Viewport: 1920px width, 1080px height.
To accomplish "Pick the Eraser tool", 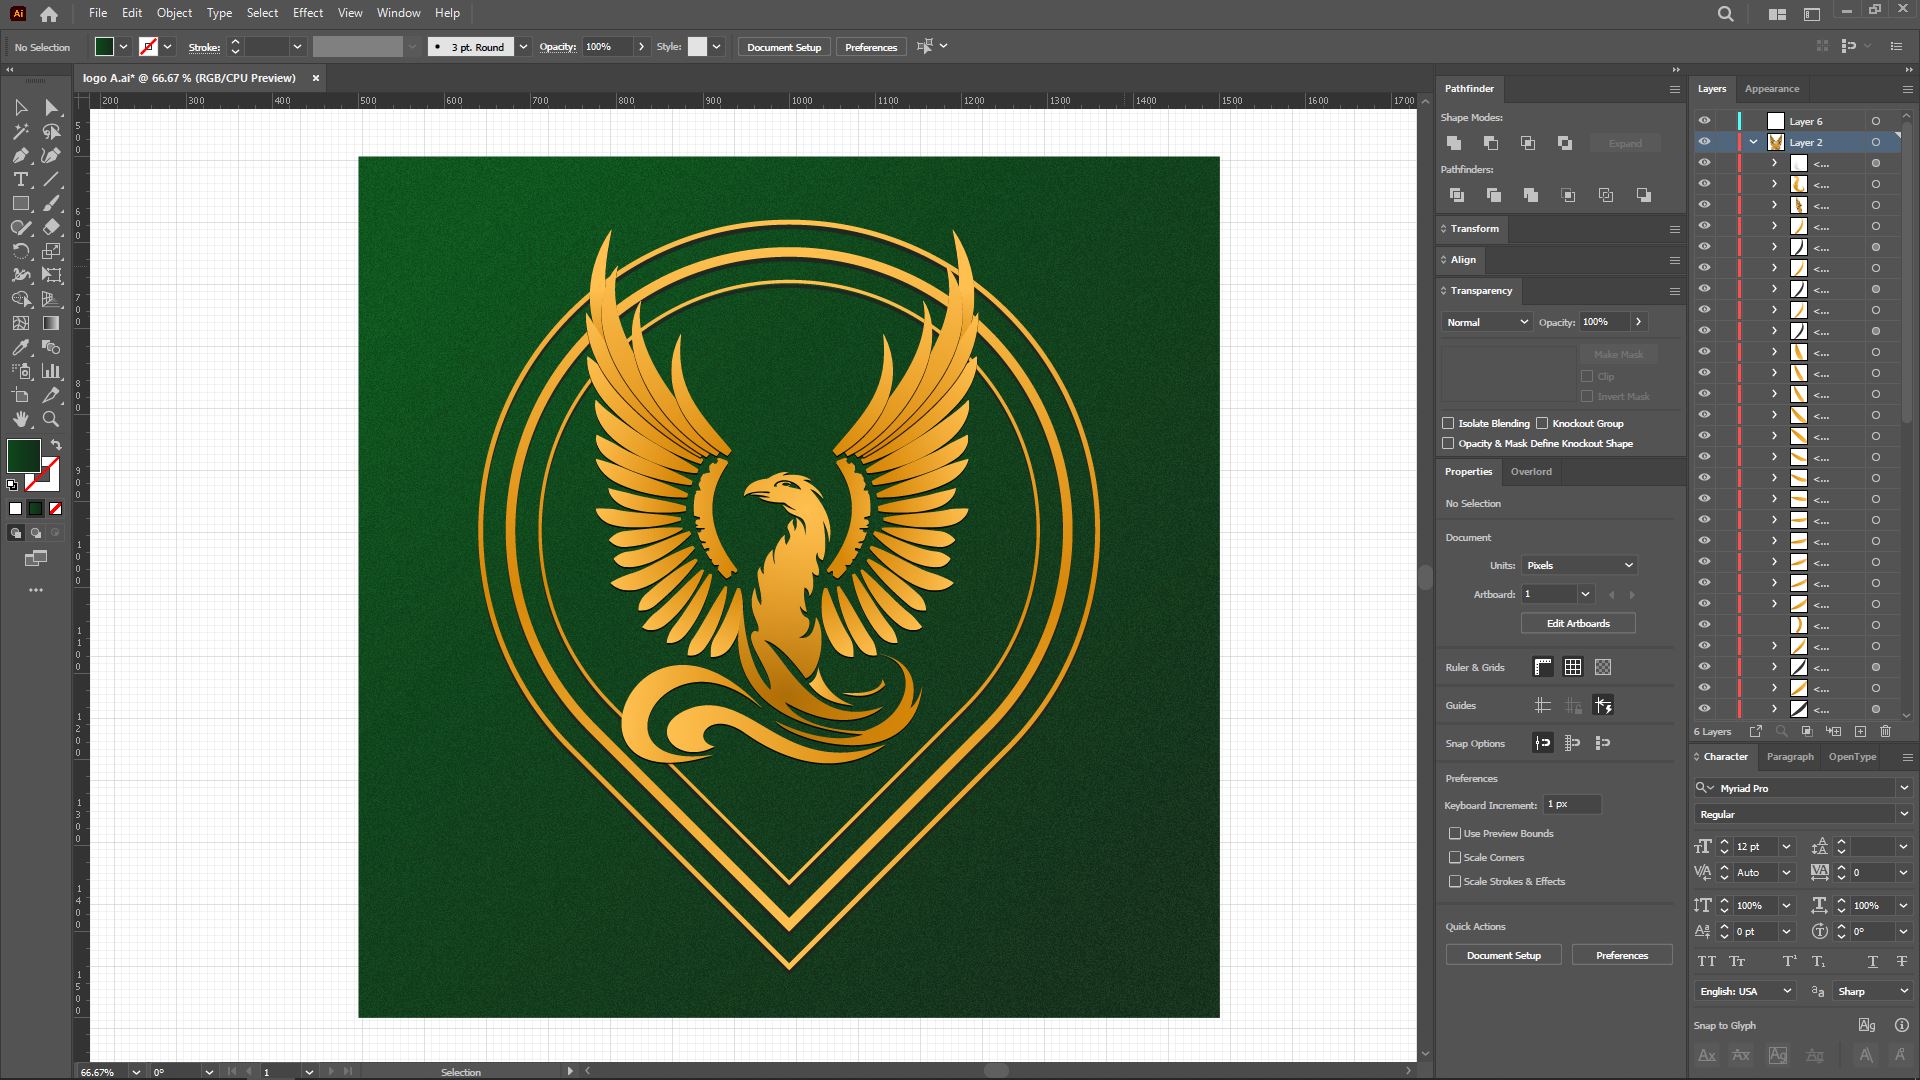I will [x=51, y=228].
